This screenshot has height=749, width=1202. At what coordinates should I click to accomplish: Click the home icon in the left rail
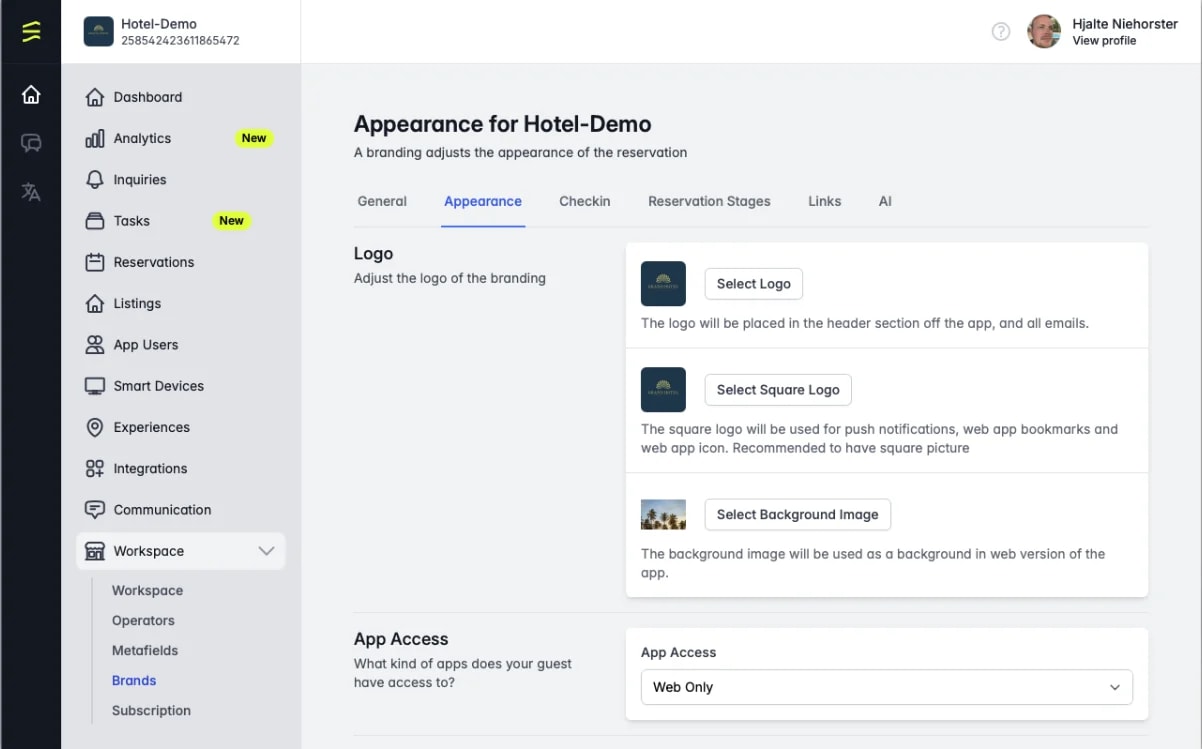tap(31, 95)
